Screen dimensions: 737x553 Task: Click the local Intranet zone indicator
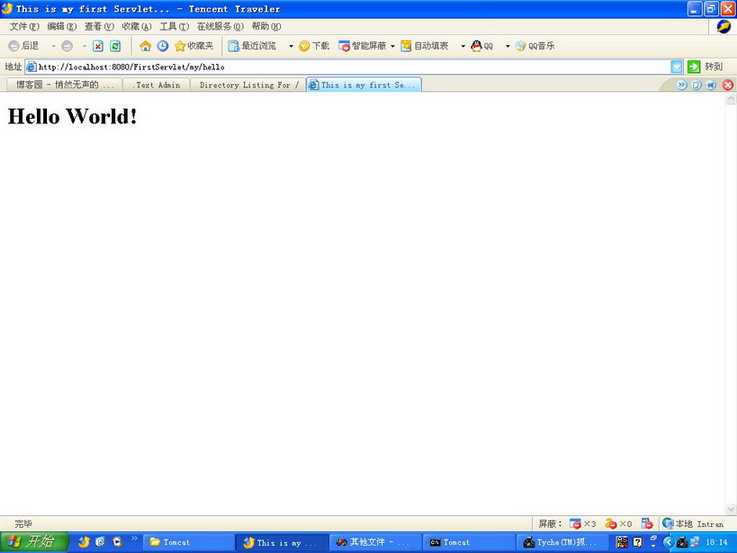click(693, 523)
